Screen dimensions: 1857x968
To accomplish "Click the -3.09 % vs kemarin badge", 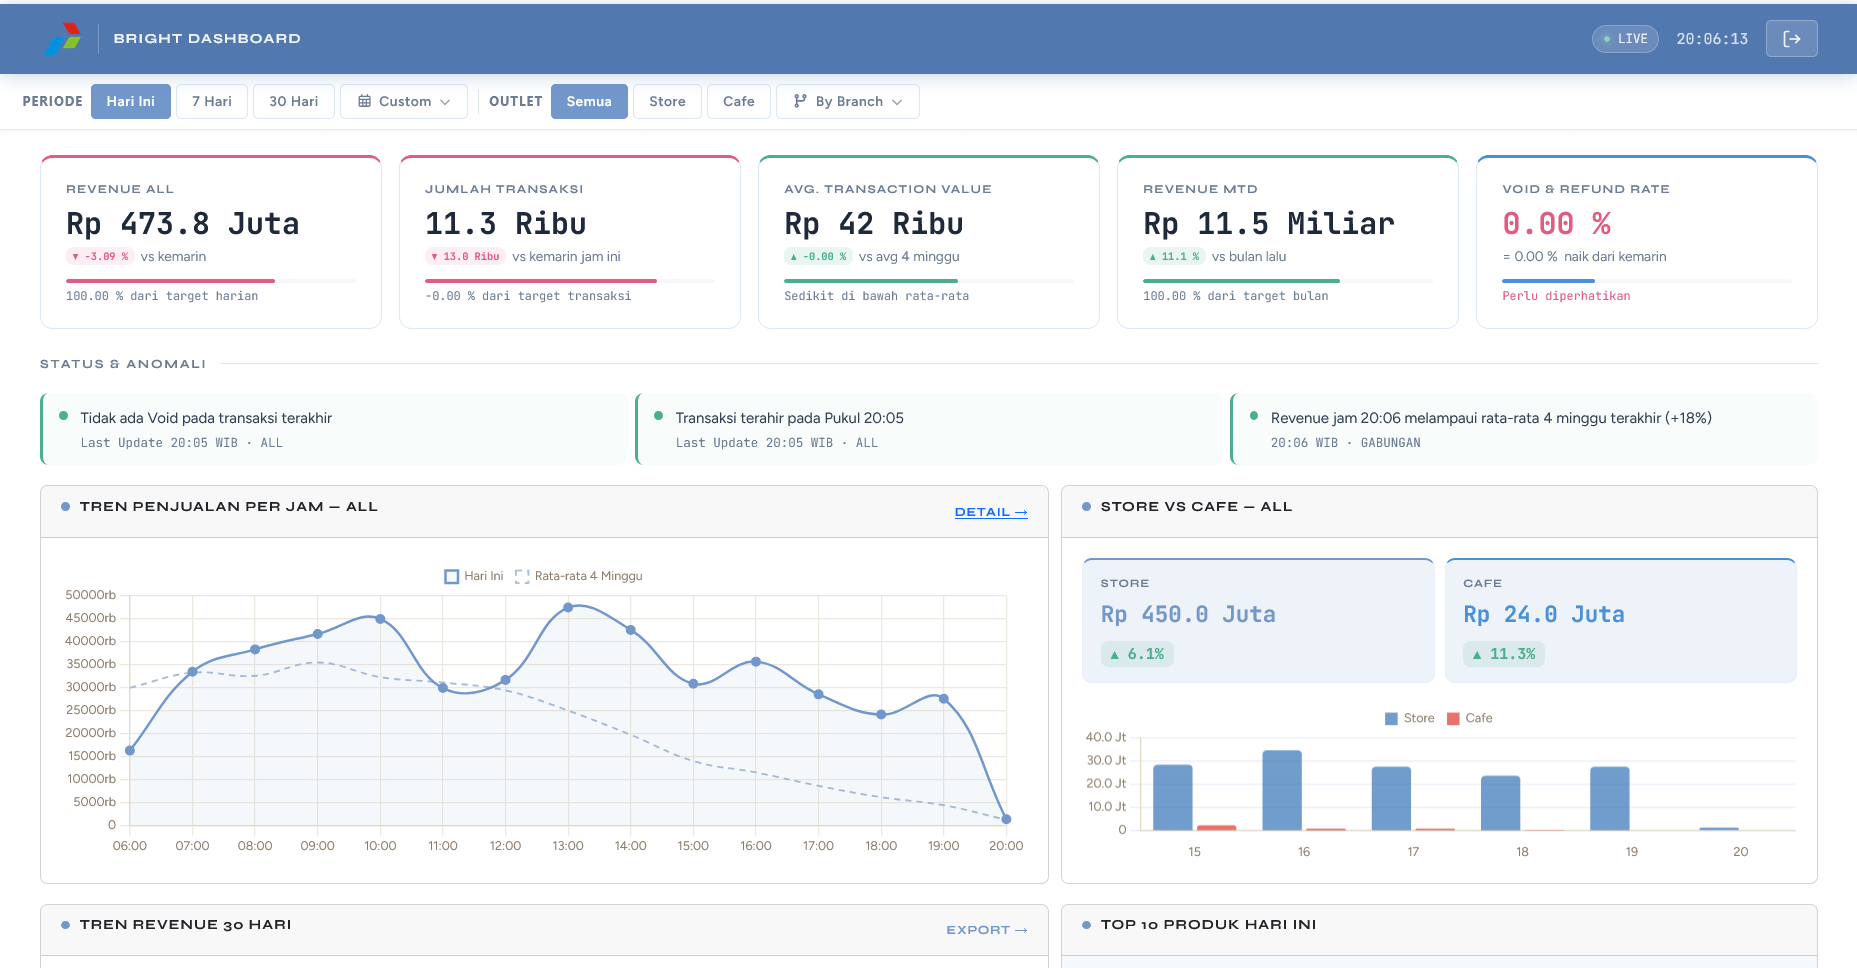I will tap(100, 257).
